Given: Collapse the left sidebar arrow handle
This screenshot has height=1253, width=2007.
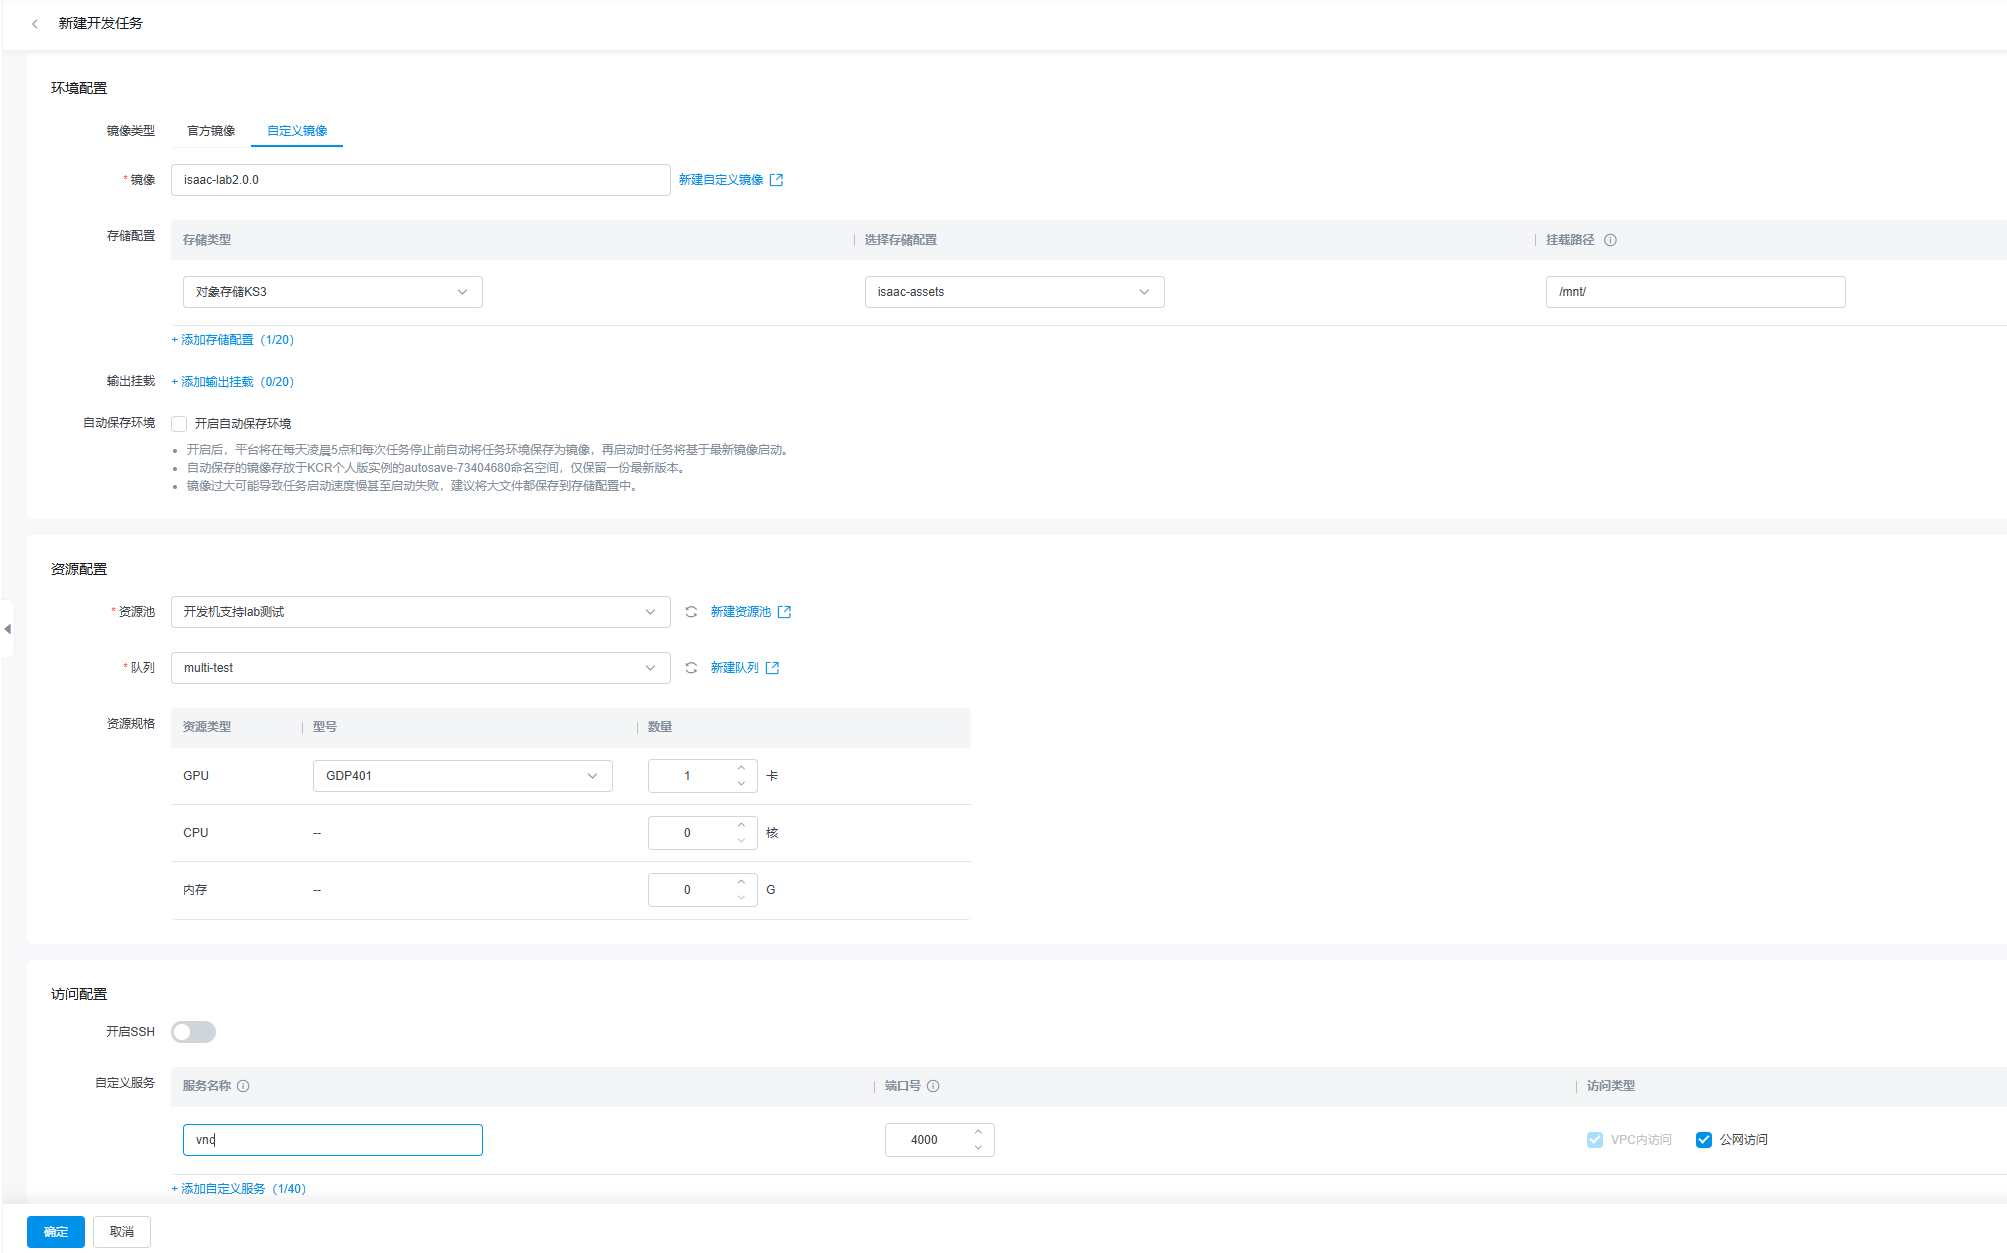Looking at the screenshot, I should click(x=8, y=629).
